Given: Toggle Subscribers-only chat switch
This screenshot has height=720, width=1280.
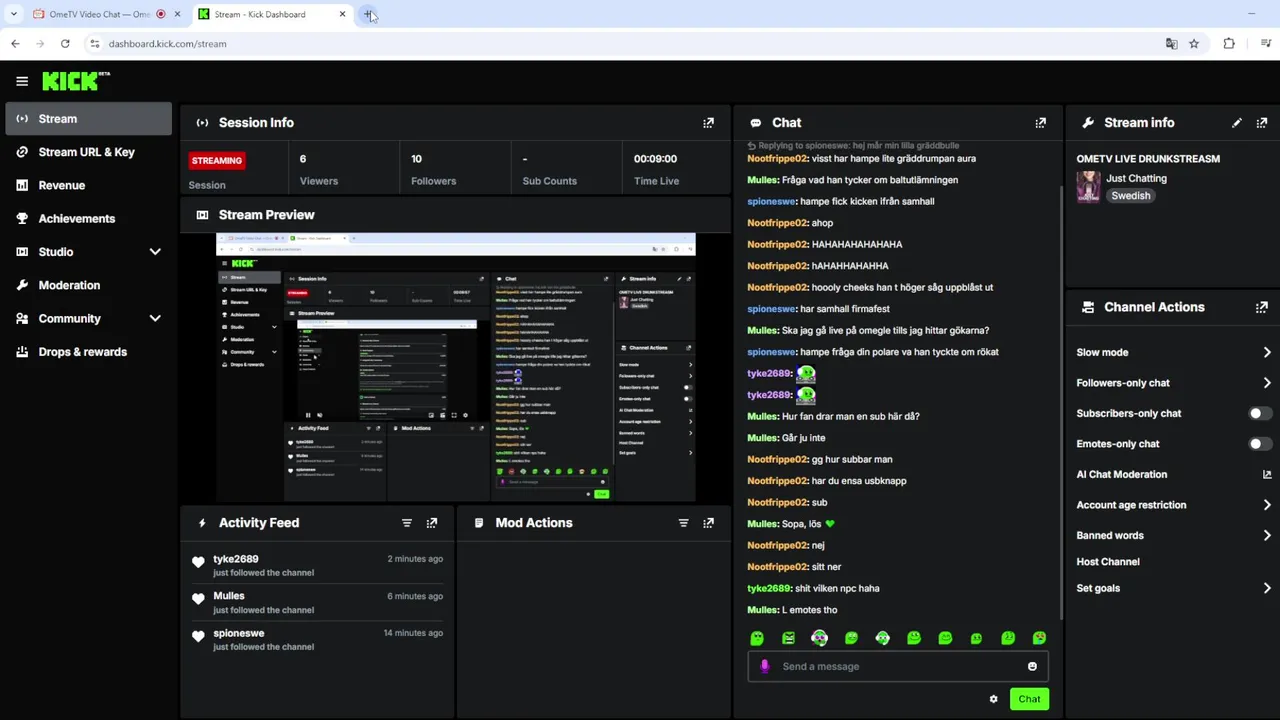Looking at the screenshot, I should pyautogui.click(x=1260, y=413).
